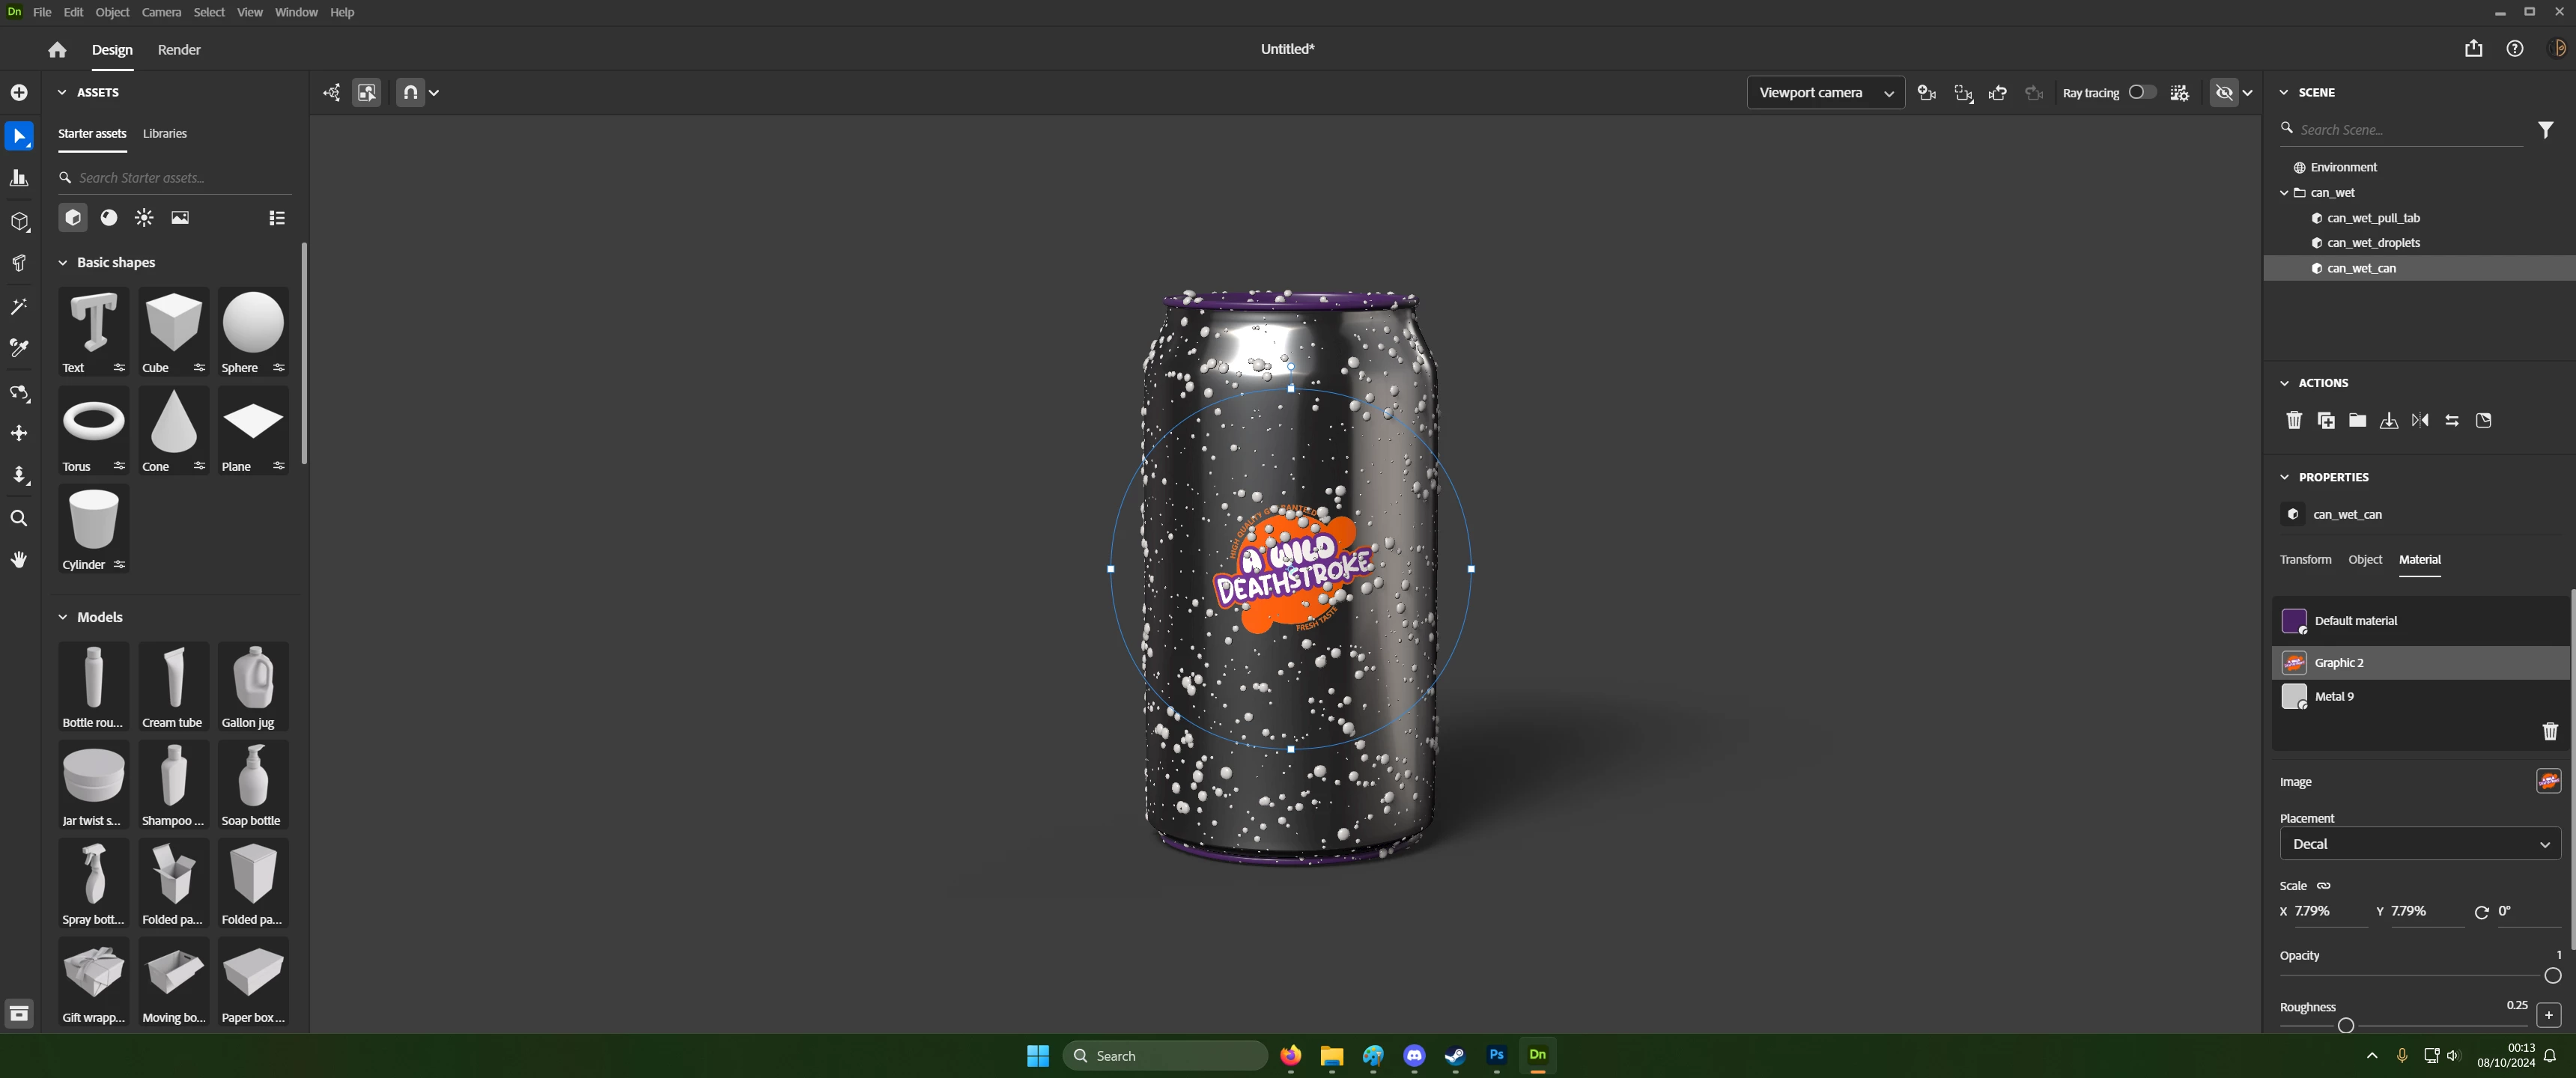Select the Magic Wand tool

[19, 307]
